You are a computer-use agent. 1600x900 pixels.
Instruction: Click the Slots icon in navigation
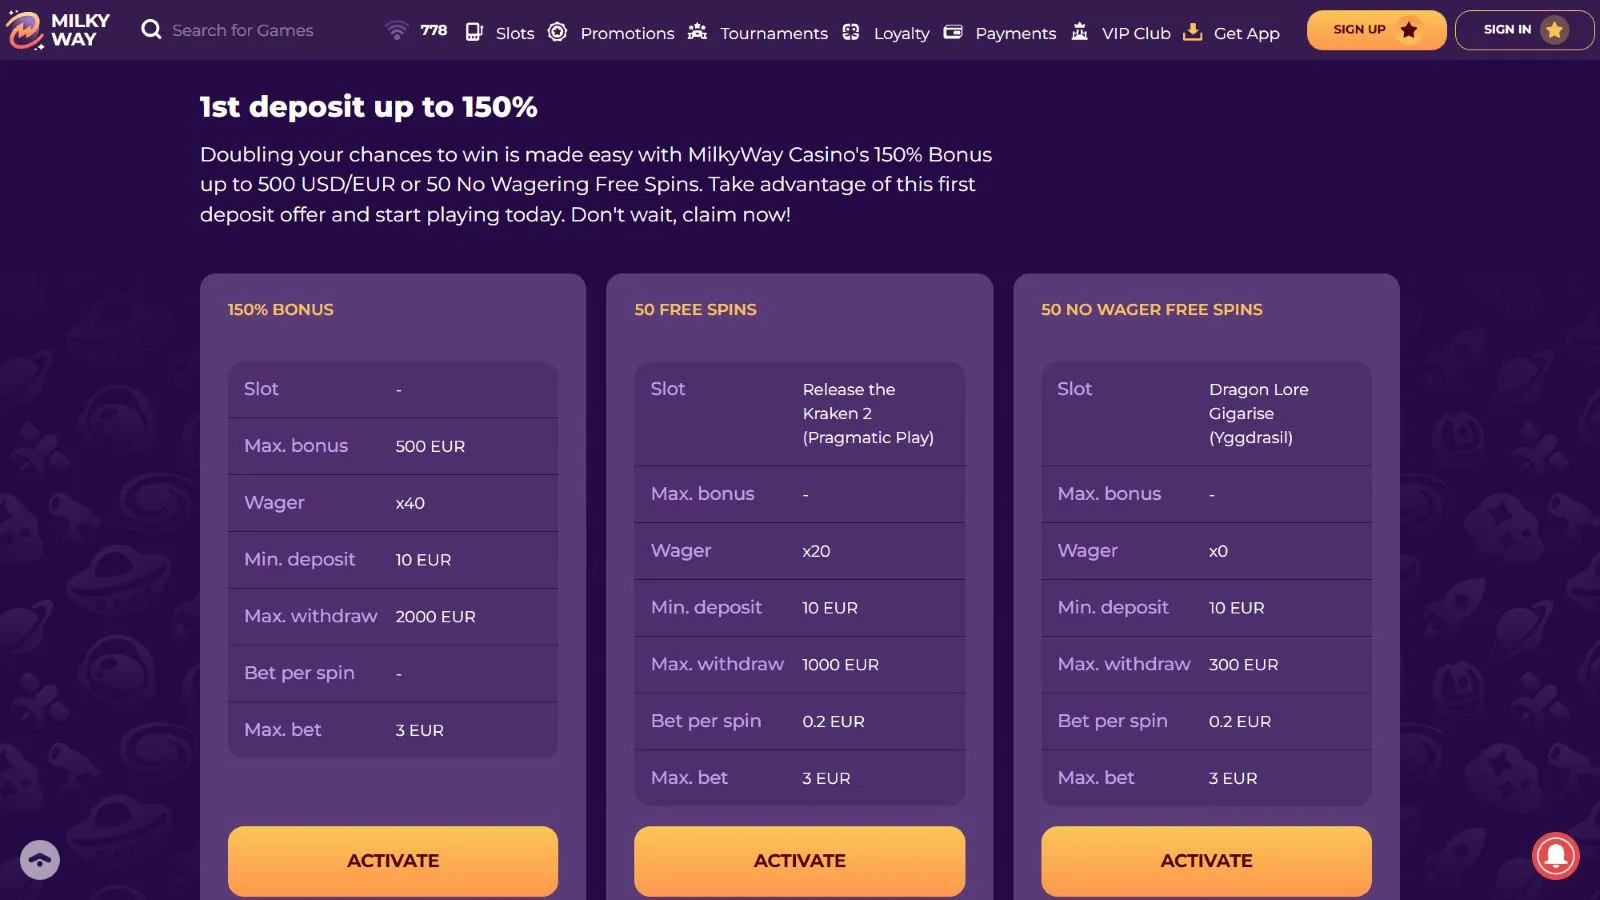point(474,32)
